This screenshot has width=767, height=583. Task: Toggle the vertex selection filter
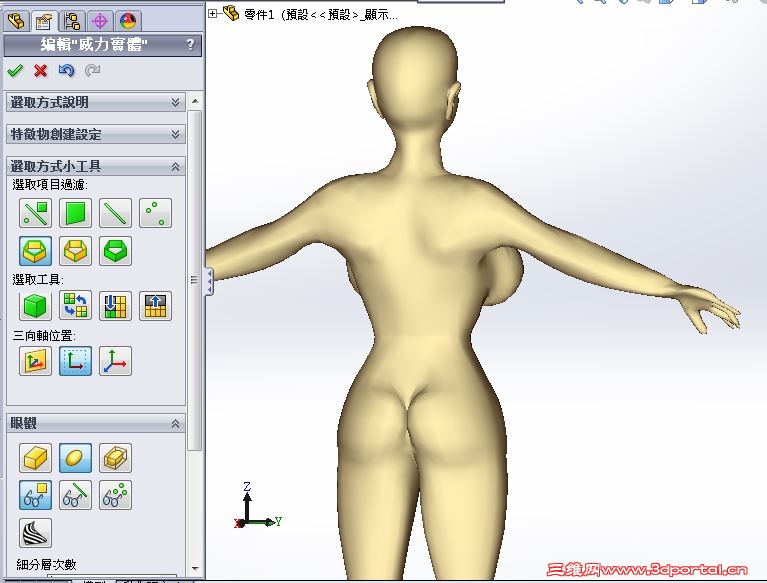[156, 213]
